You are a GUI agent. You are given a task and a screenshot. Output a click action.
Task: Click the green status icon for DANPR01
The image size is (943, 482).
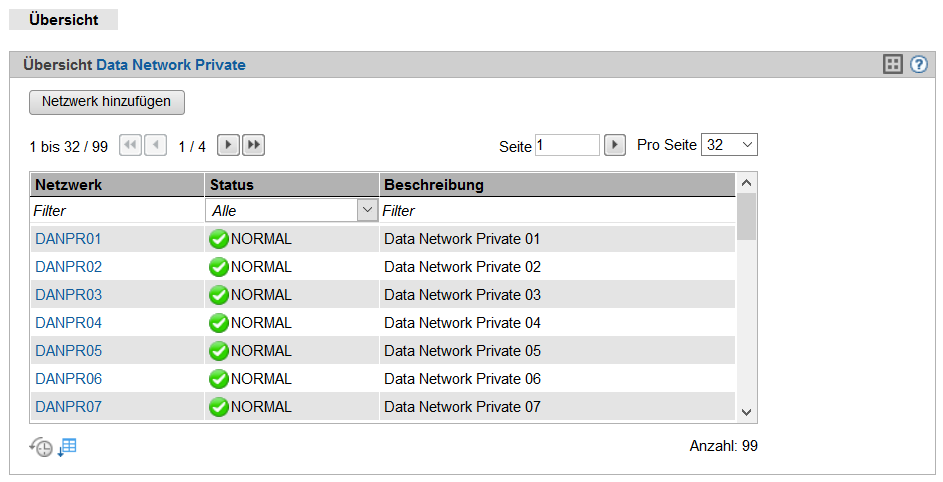click(219, 240)
